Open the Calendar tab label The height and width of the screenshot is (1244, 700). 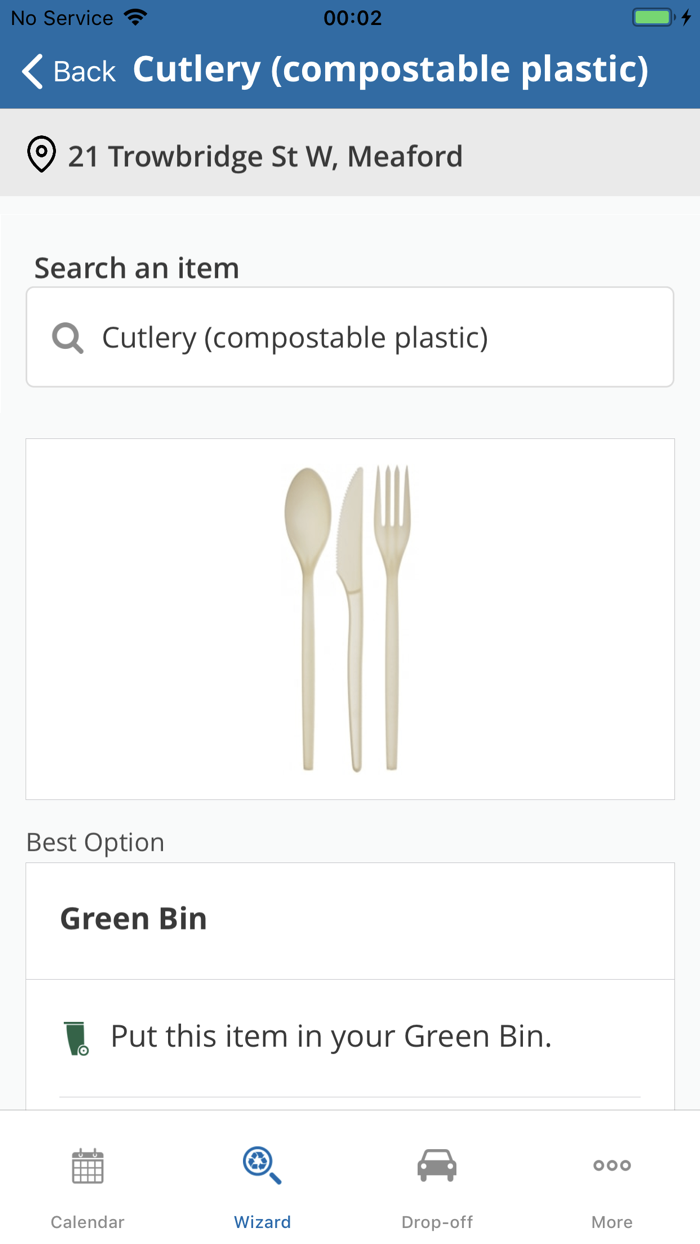pyautogui.click(x=87, y=1222)
